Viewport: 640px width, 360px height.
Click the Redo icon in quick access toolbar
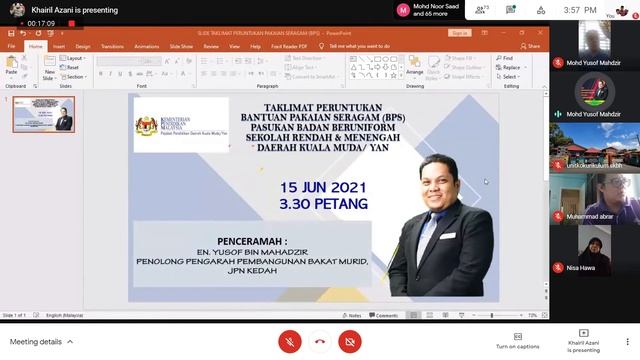point(38,33)
